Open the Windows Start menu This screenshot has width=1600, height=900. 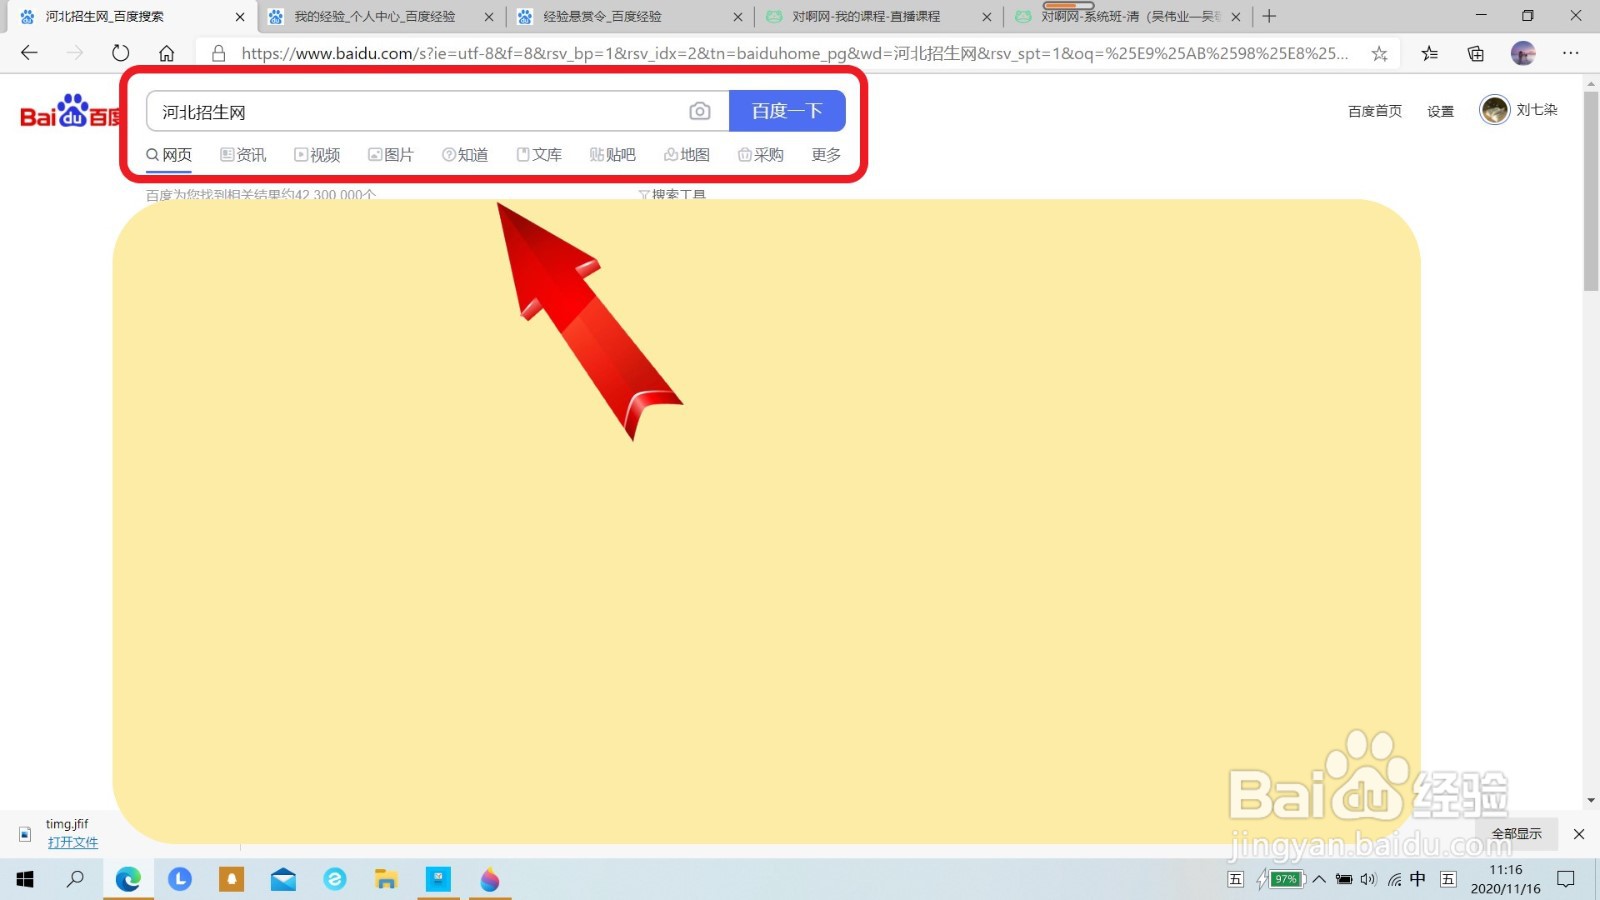tap(25, 879)
